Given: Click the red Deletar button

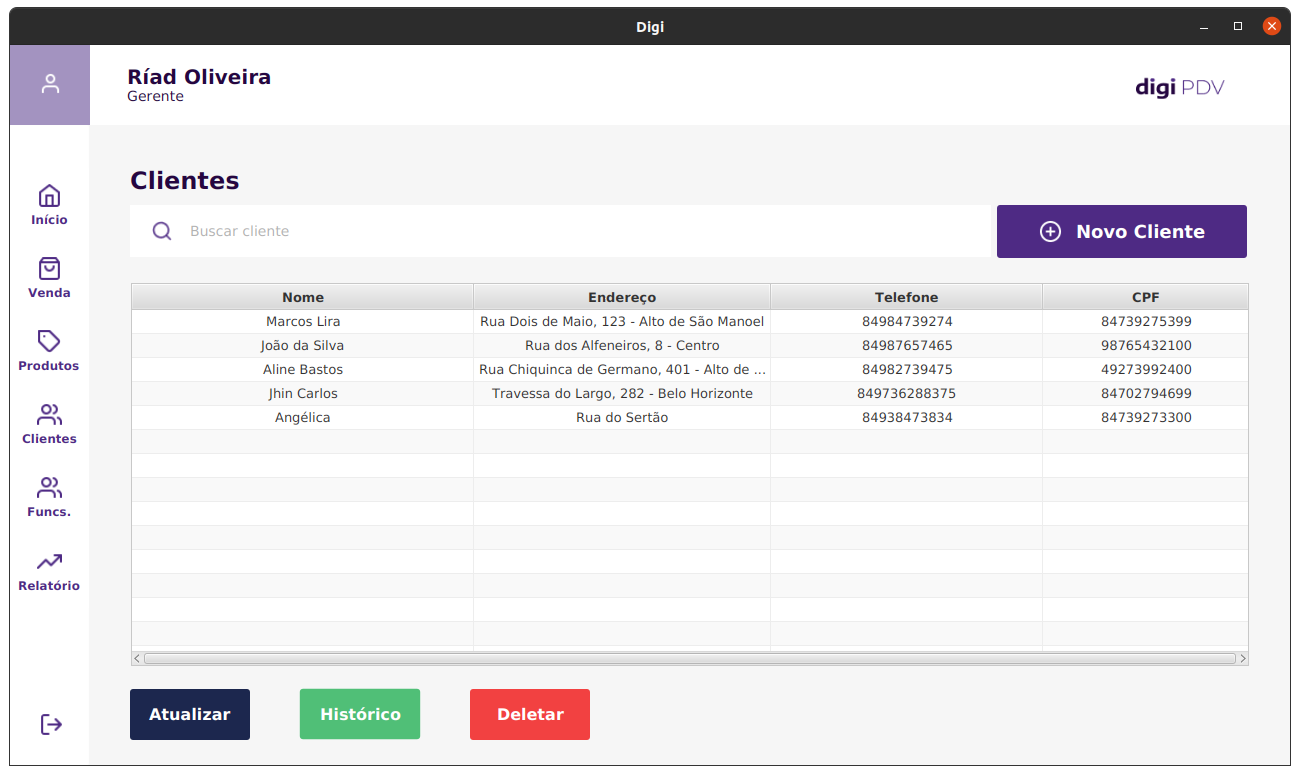Looking at the screenshot, I should [x=530, y=714].
